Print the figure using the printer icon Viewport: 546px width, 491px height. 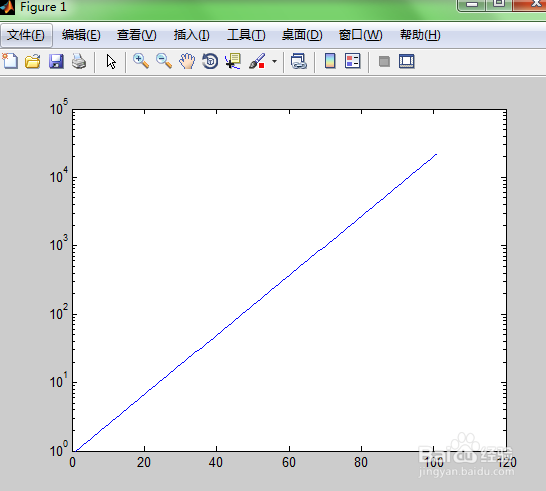(x=79, y=62)
